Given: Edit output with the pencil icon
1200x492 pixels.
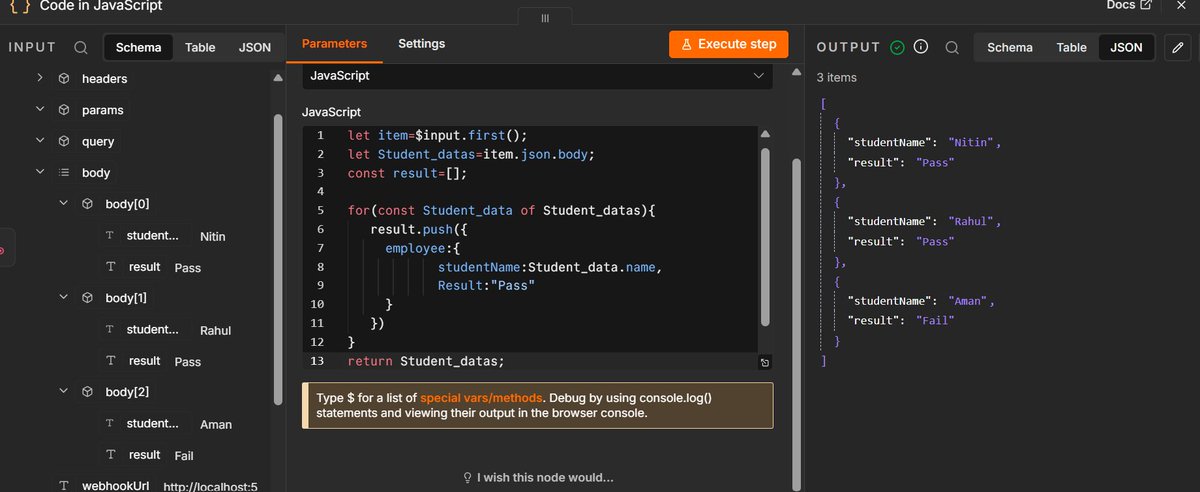Looking at the screenshot, I should (1177, 47).
